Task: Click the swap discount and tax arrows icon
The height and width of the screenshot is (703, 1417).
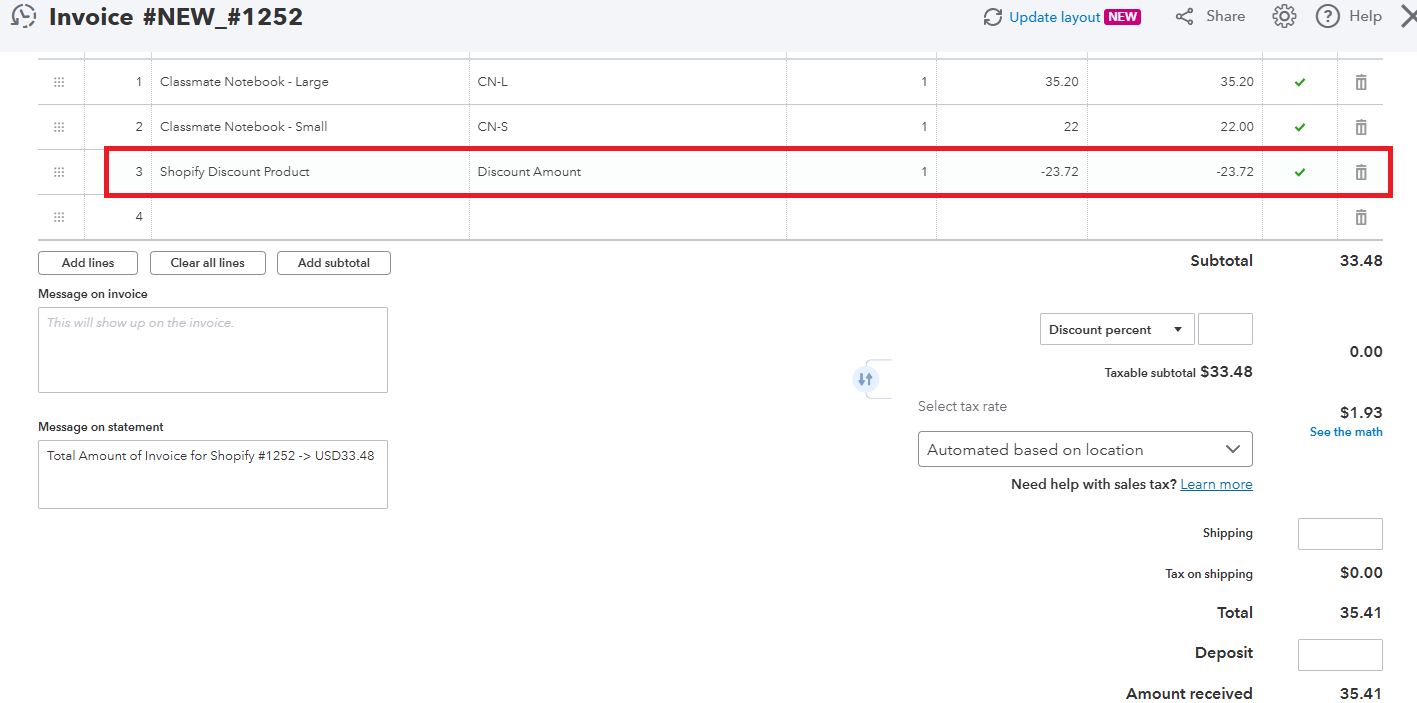Action: coord(866,379)
